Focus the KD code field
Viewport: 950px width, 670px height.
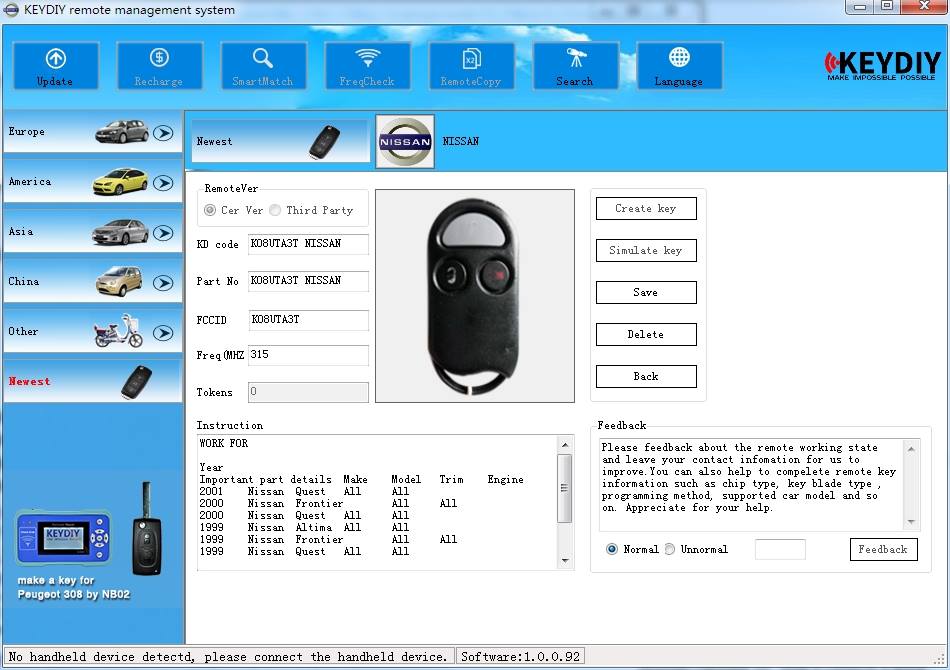(x=308, y=244)
